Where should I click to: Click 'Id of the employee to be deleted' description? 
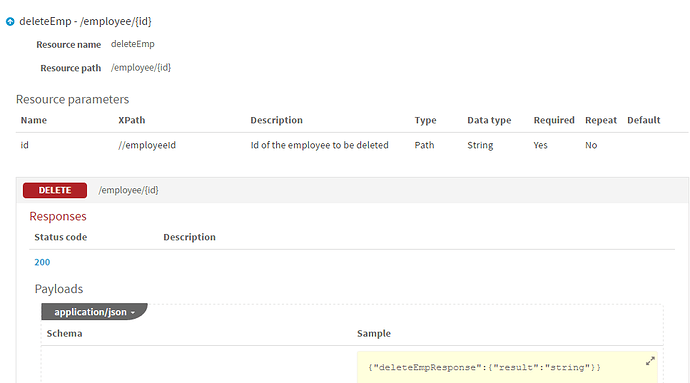point(319,145)
